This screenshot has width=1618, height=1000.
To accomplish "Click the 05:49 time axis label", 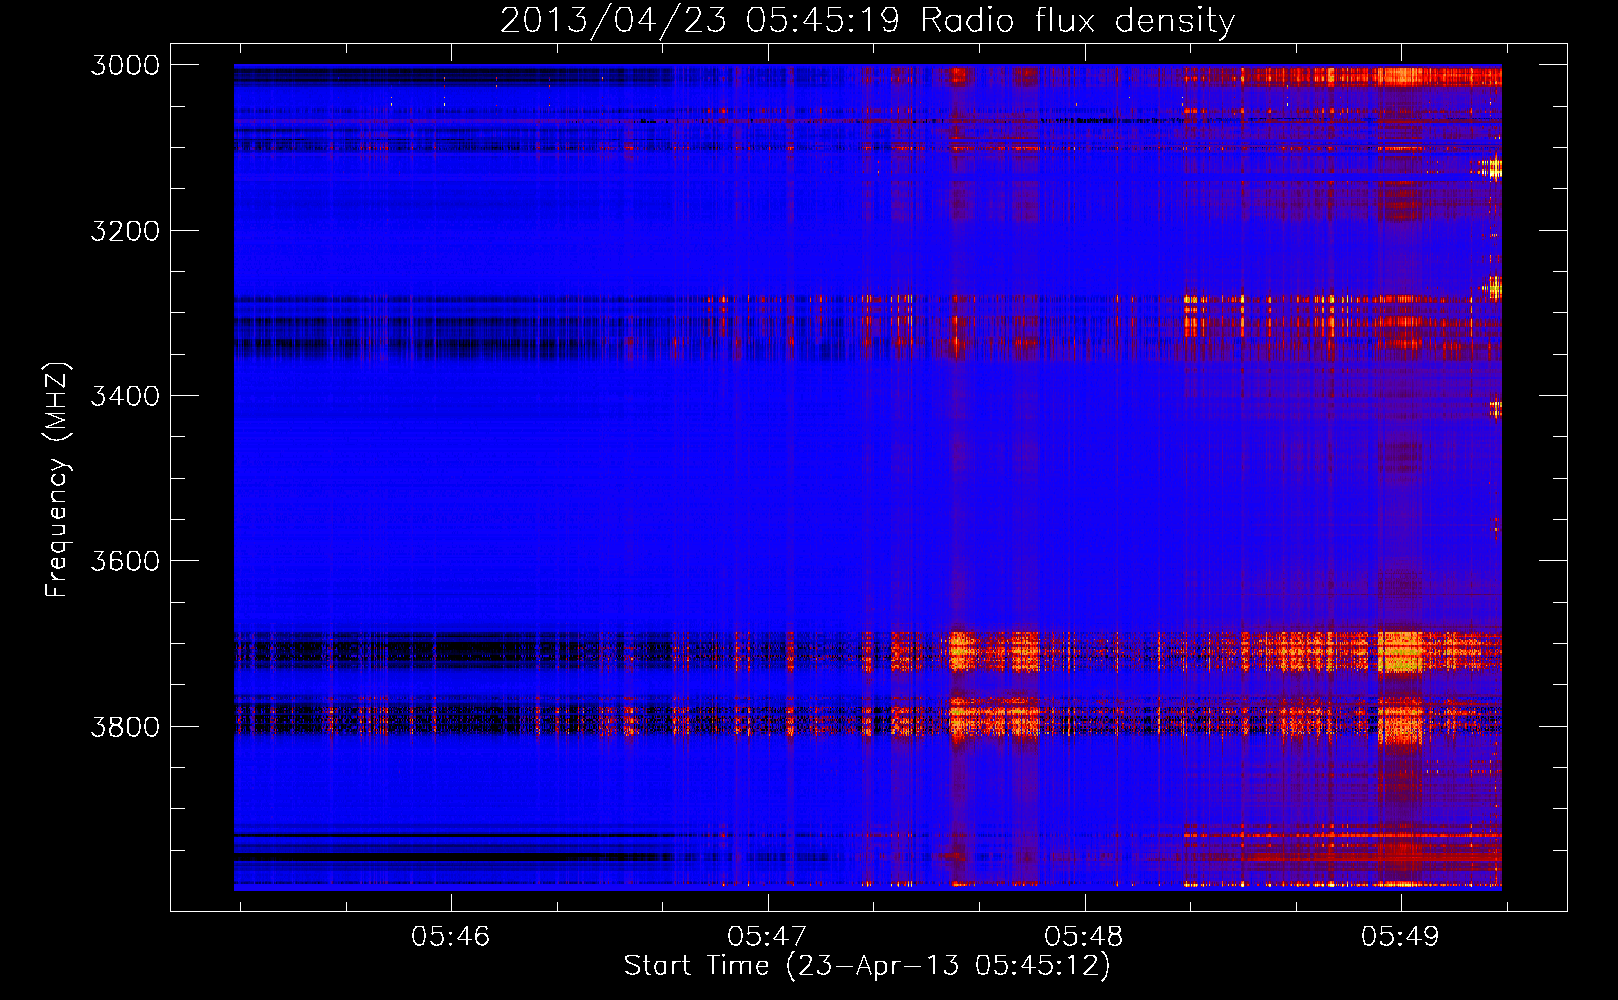I will (x=1400, y=937).
